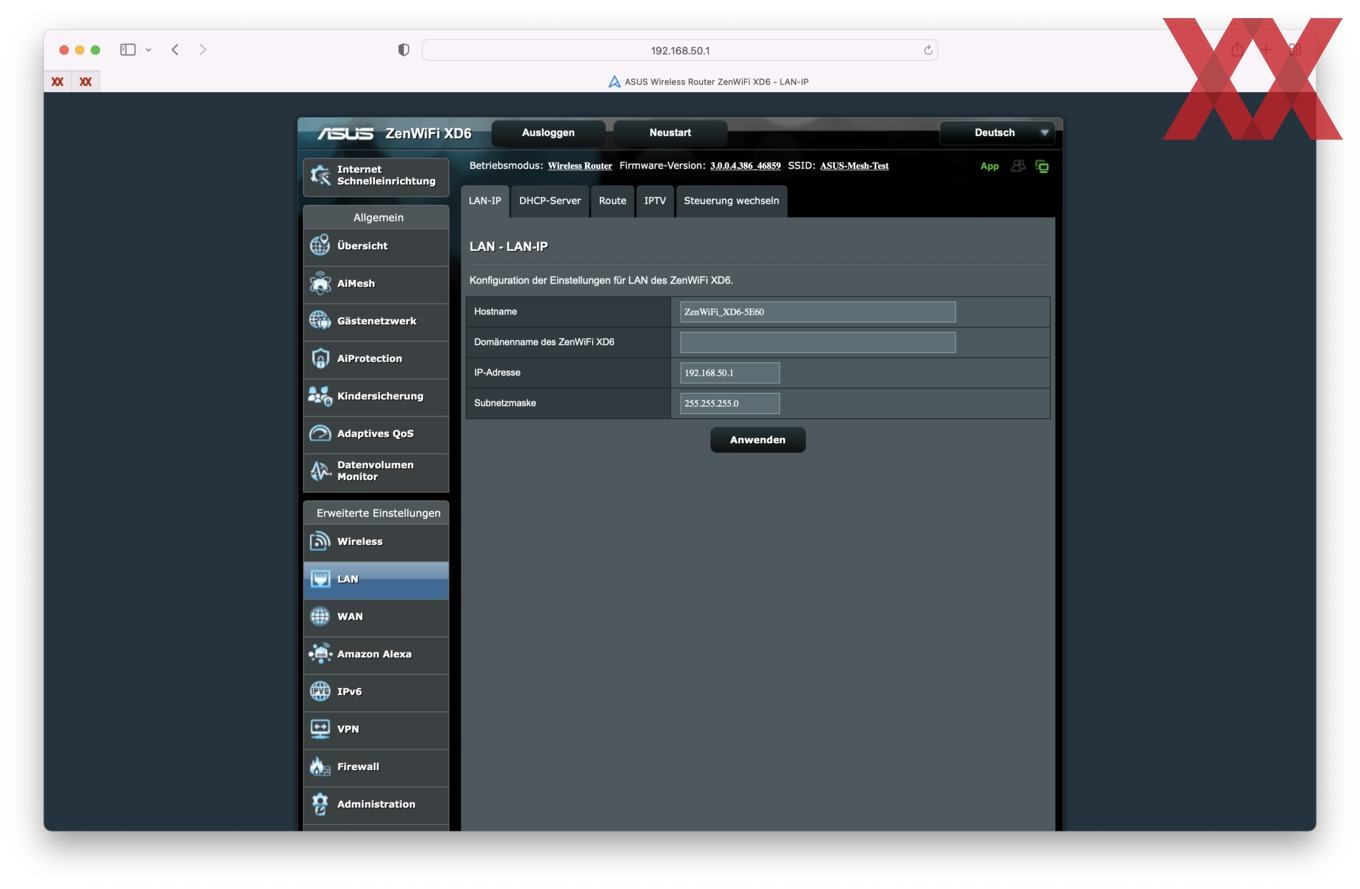Click the IP-Adresse input field
Image resolution: width=1360 pixels, height=889 pixels.
729,373
